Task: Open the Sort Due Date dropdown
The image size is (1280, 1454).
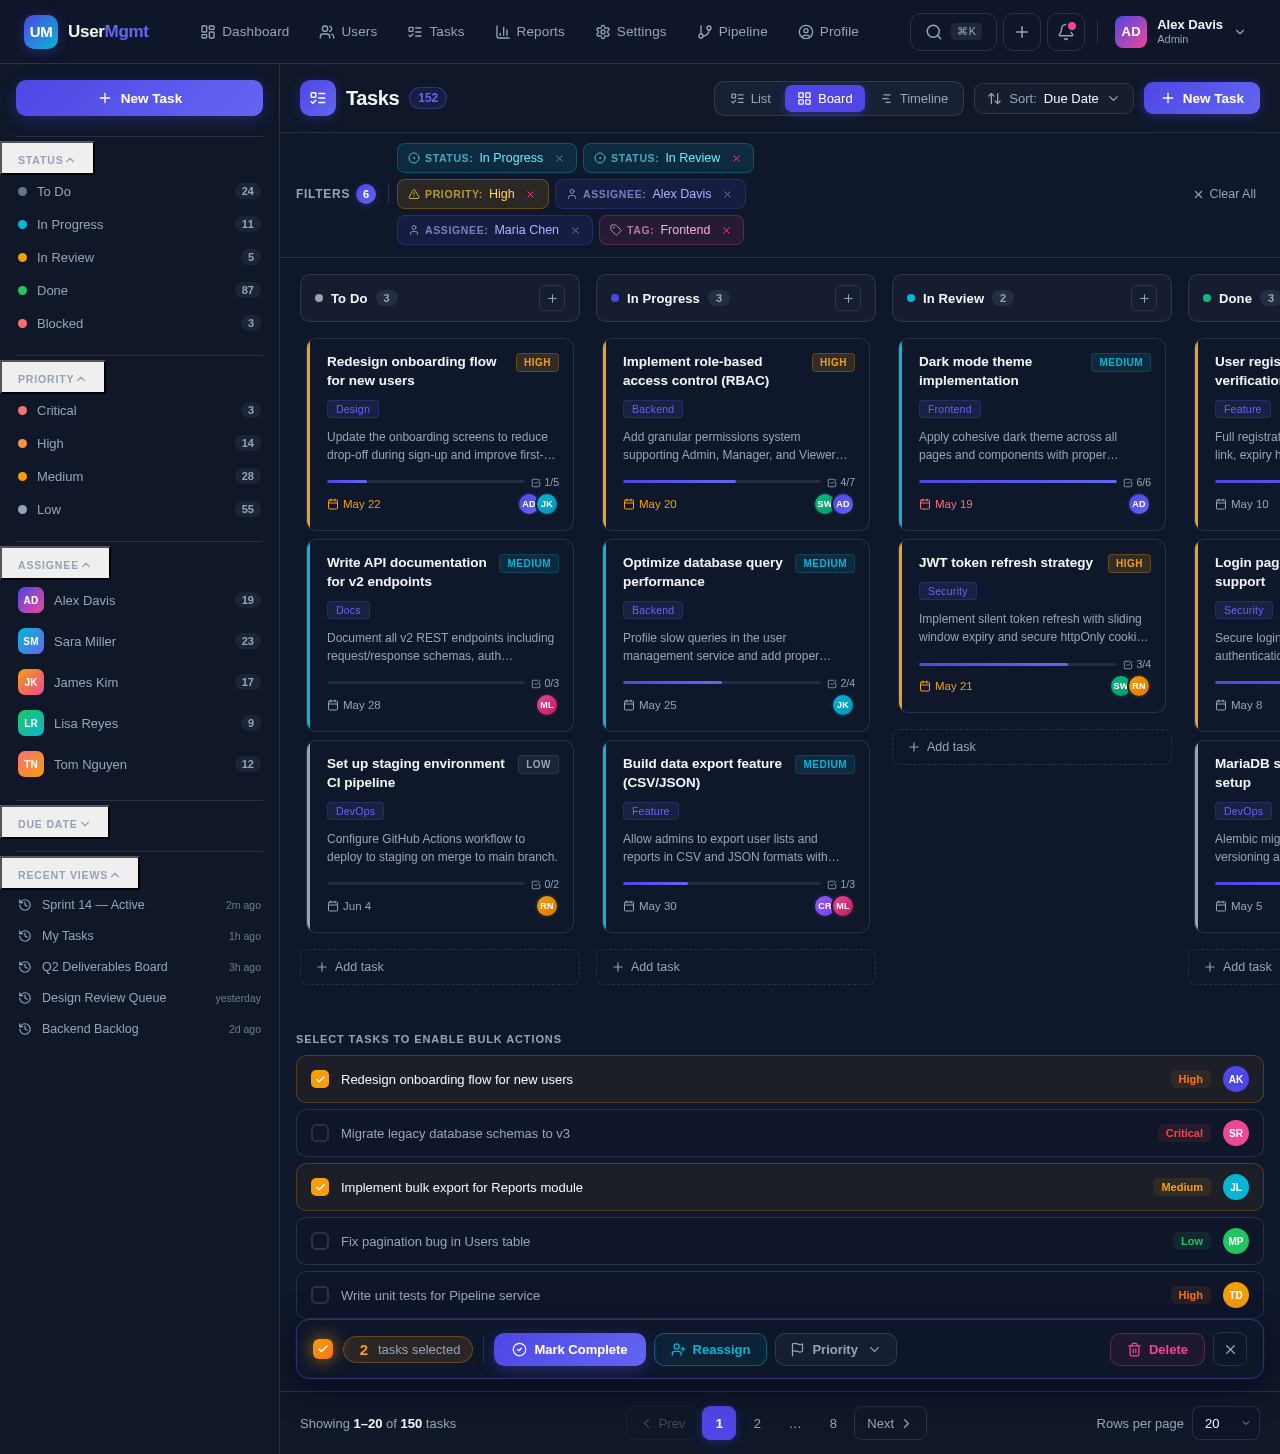Action: coord(1053,98)
